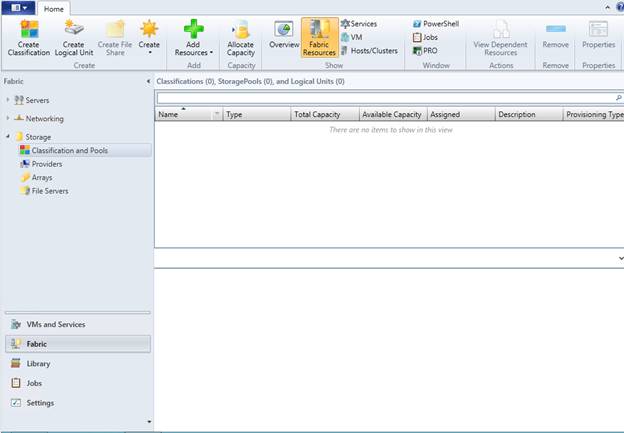624x433 pixels.
Task: Sort by Provisioning Type column
Action: pyautogui.click(x=594, y=114)
